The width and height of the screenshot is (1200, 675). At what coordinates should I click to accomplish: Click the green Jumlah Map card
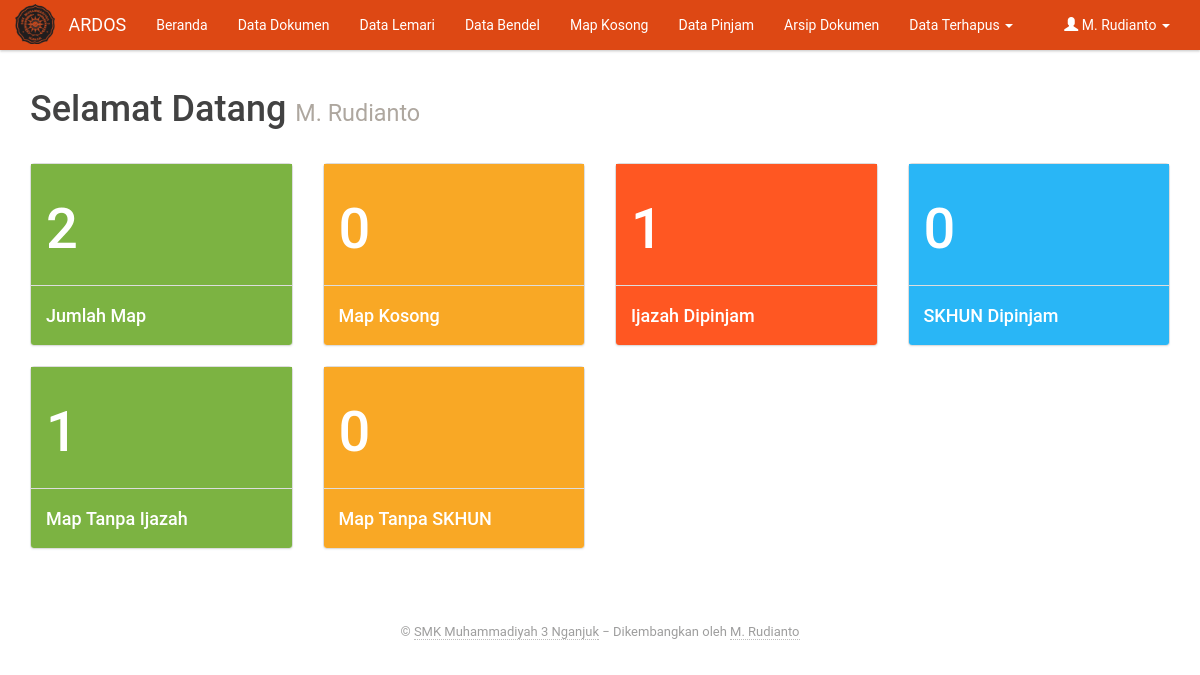pyautogui.click(x=161, y=254)
